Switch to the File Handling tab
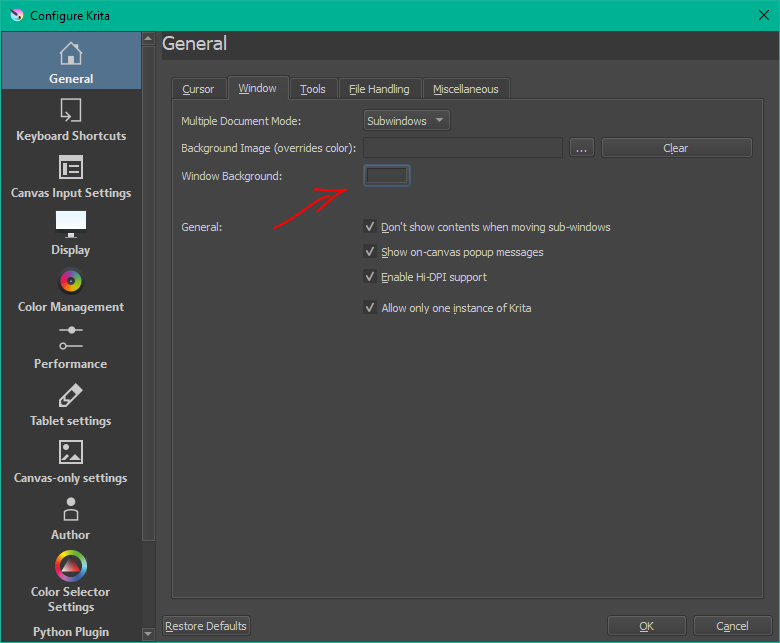Screen dimensions: 780x643 (379, 89)
